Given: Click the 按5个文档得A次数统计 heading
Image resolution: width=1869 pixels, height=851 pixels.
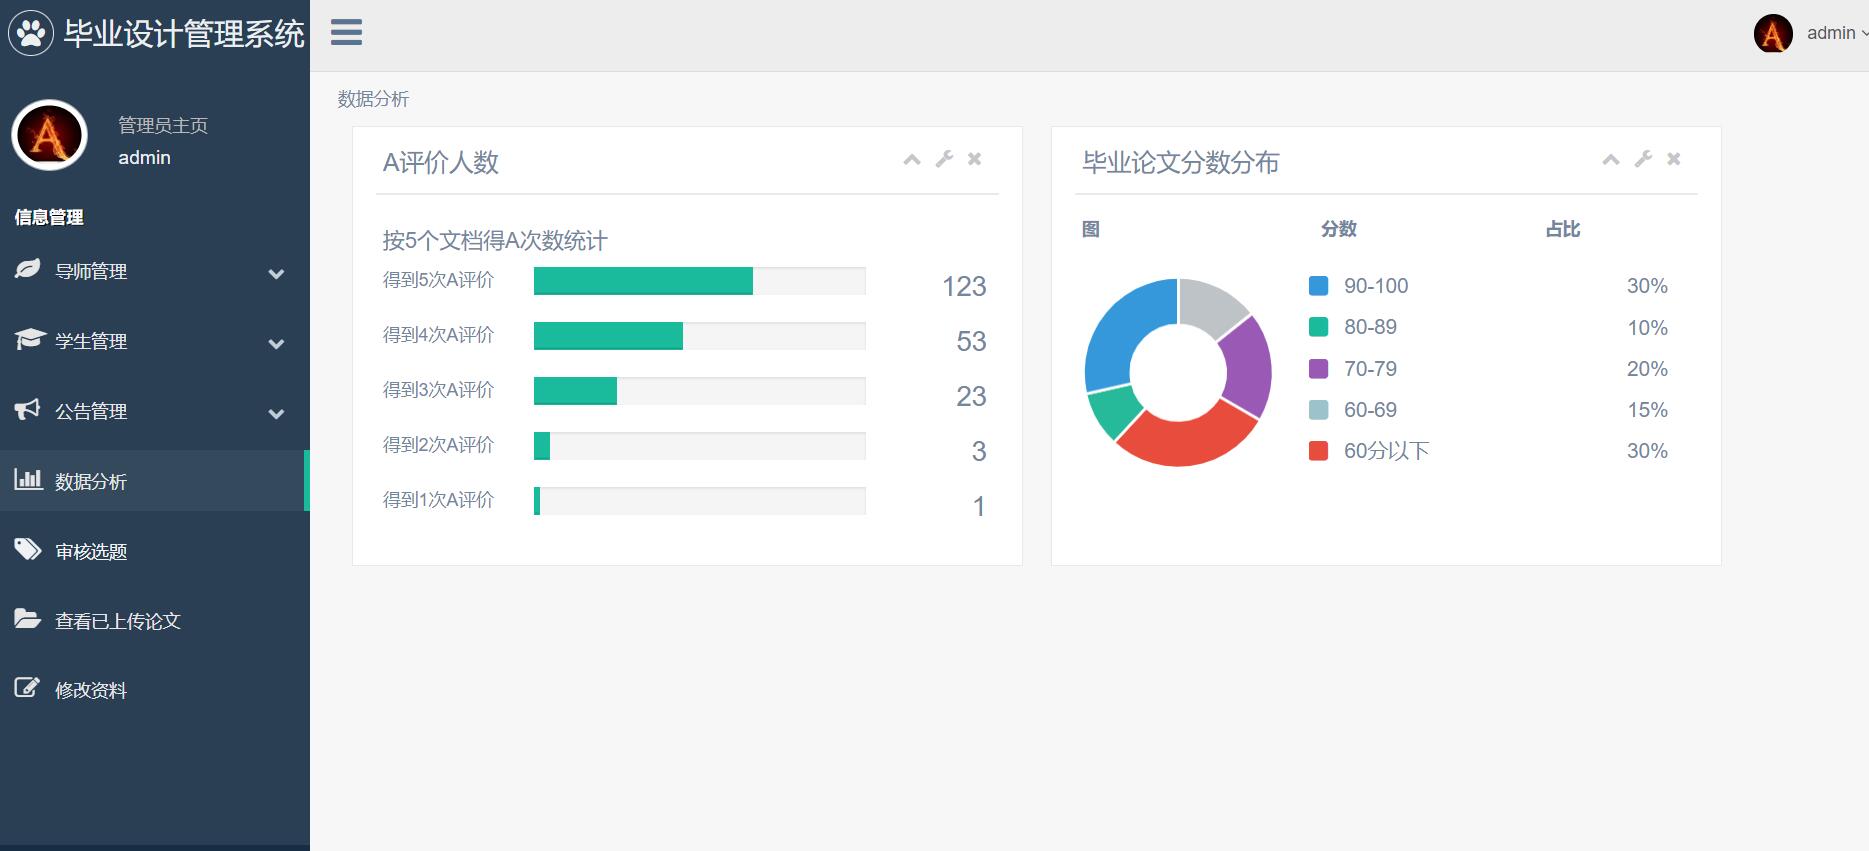Looking at the screenshot, I should click(495, 241).
